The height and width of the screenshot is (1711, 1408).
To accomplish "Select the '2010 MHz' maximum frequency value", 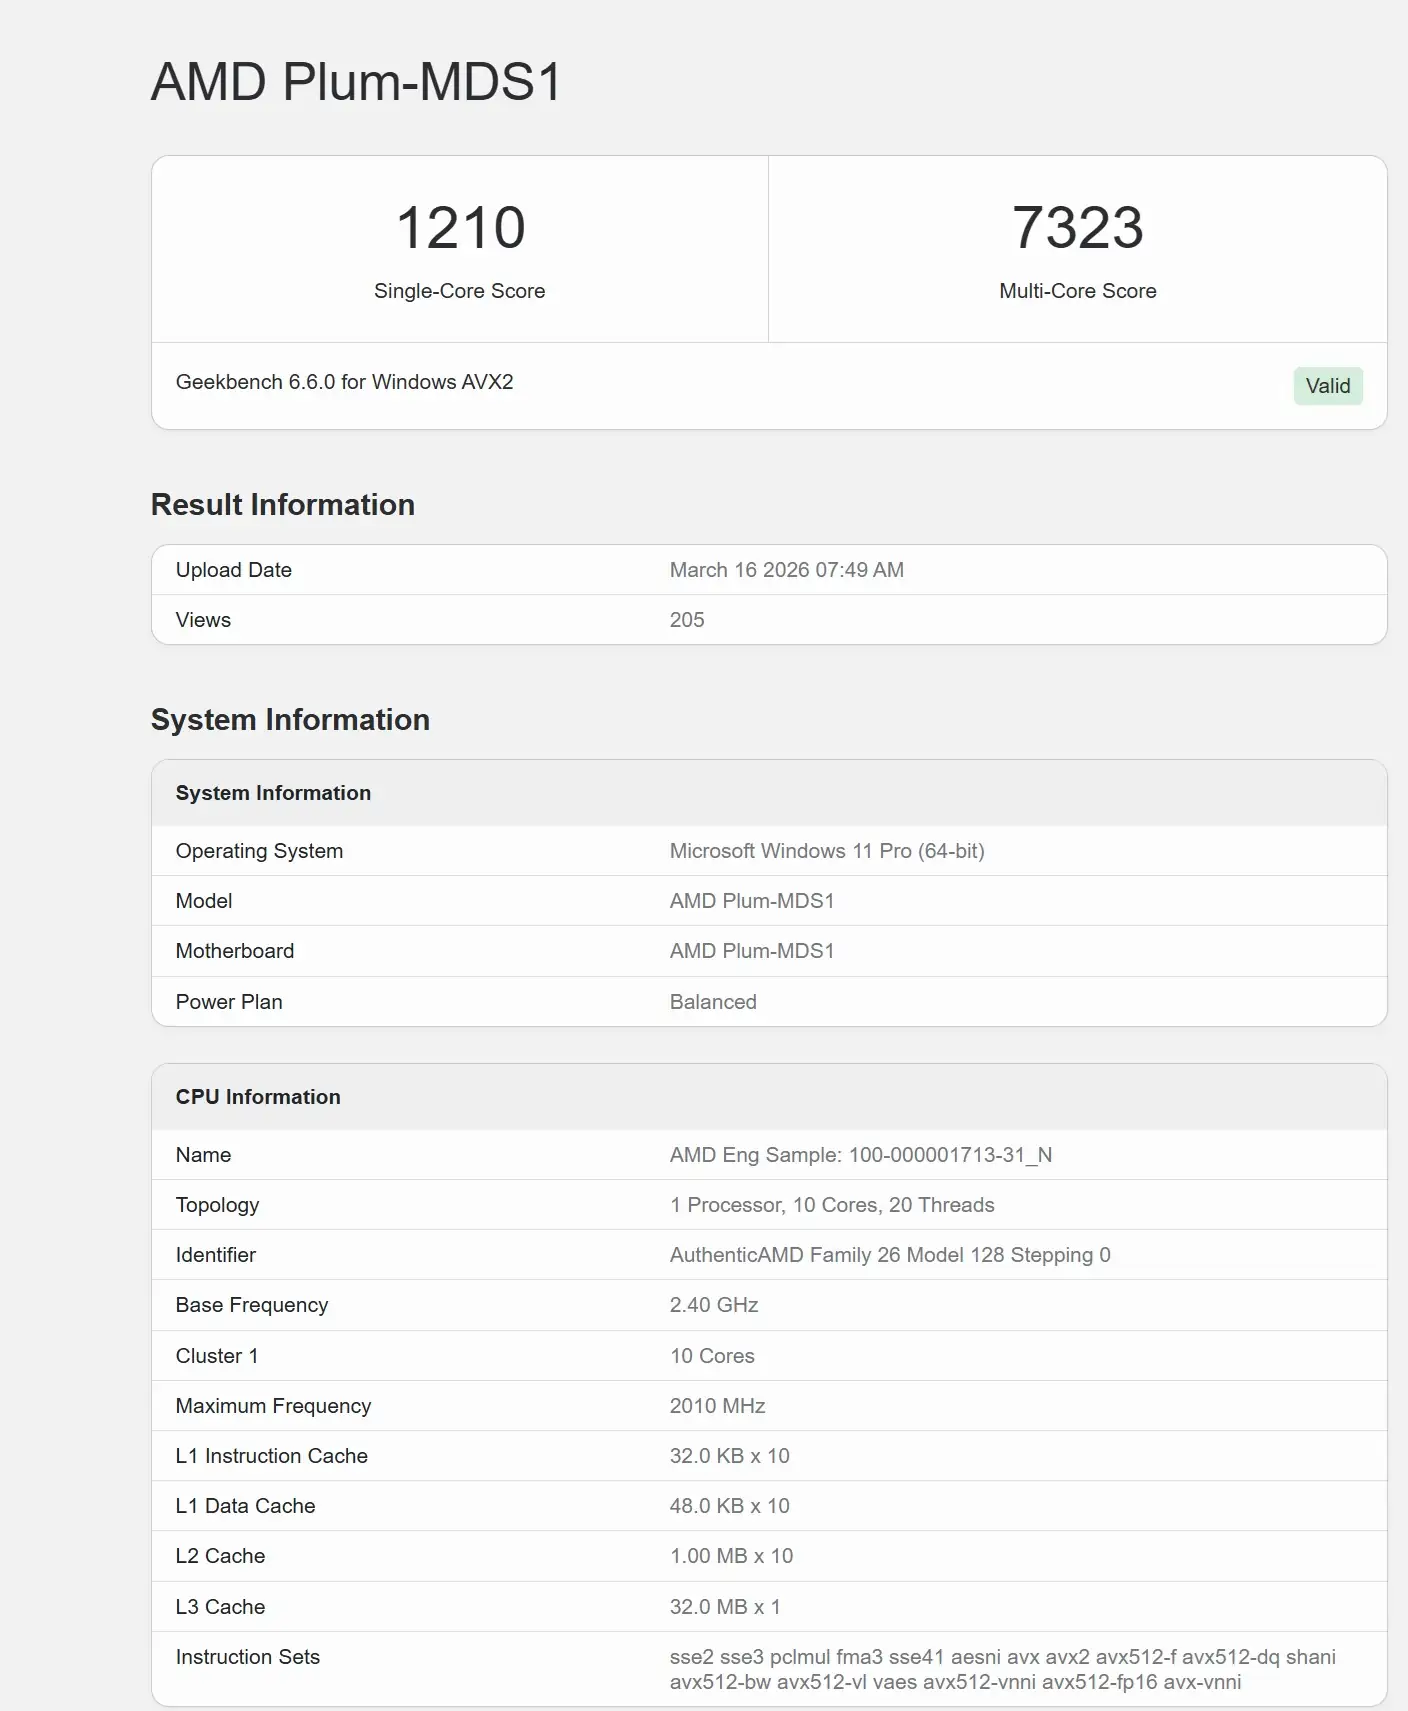I will 718,1406.
